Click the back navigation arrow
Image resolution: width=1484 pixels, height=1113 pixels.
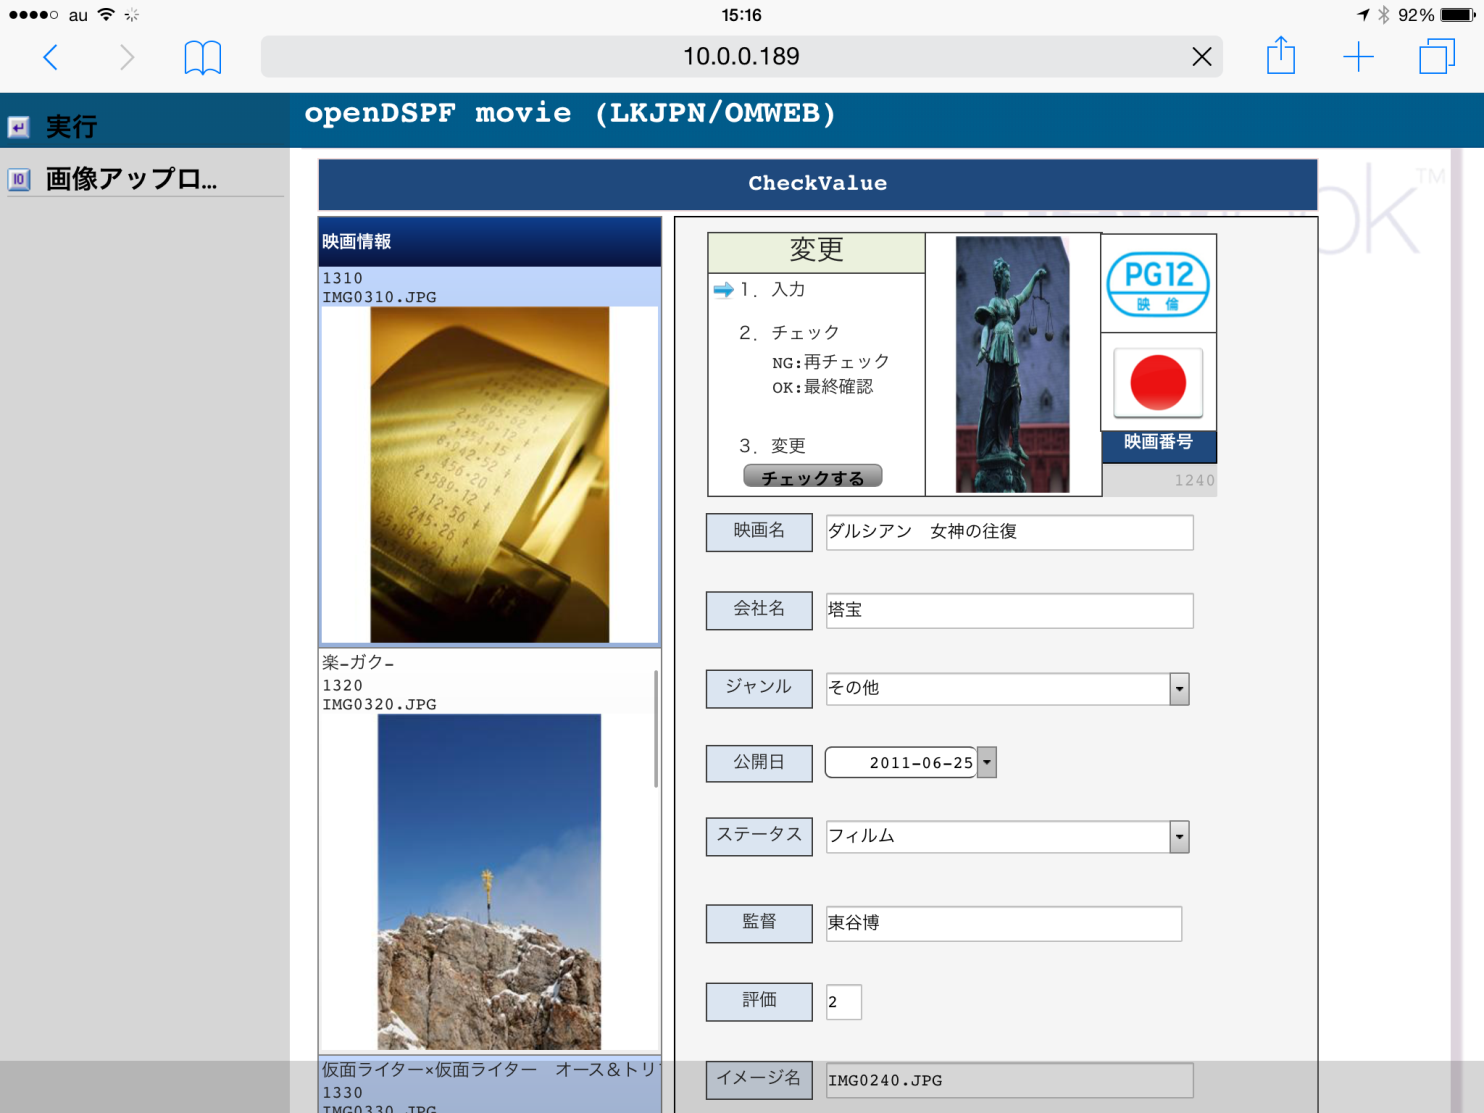pyautogui.click(x=50, y=57)
